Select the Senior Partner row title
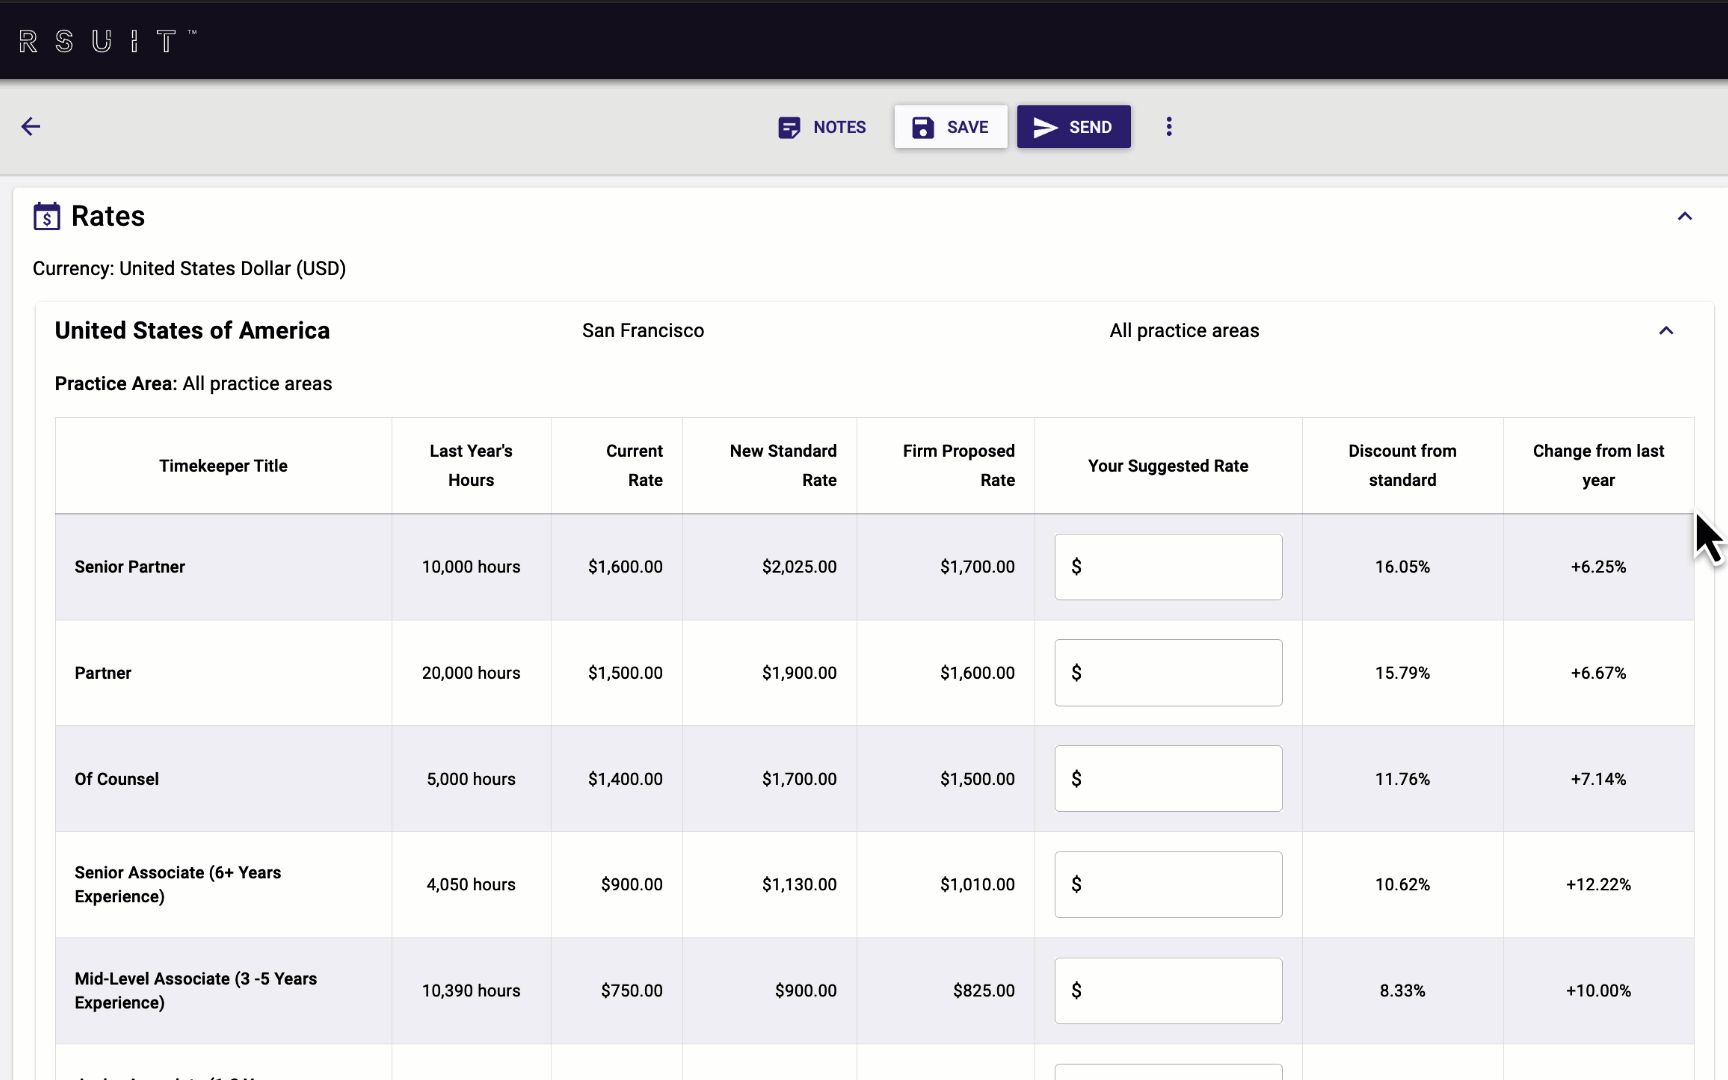The width and height of the screenshot is (1728, 1080). pyautogui.click(x=130, y=567)
